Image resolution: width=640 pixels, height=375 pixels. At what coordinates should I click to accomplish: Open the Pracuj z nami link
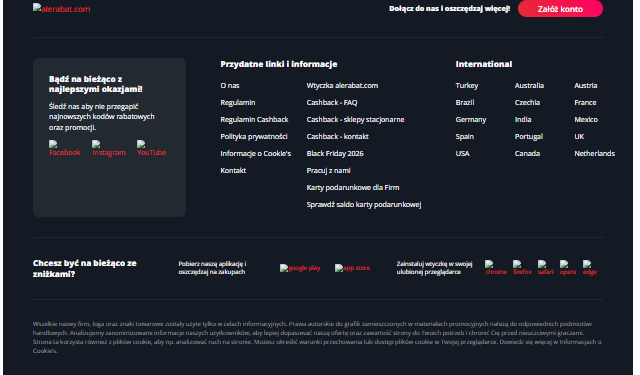[329, 171]
